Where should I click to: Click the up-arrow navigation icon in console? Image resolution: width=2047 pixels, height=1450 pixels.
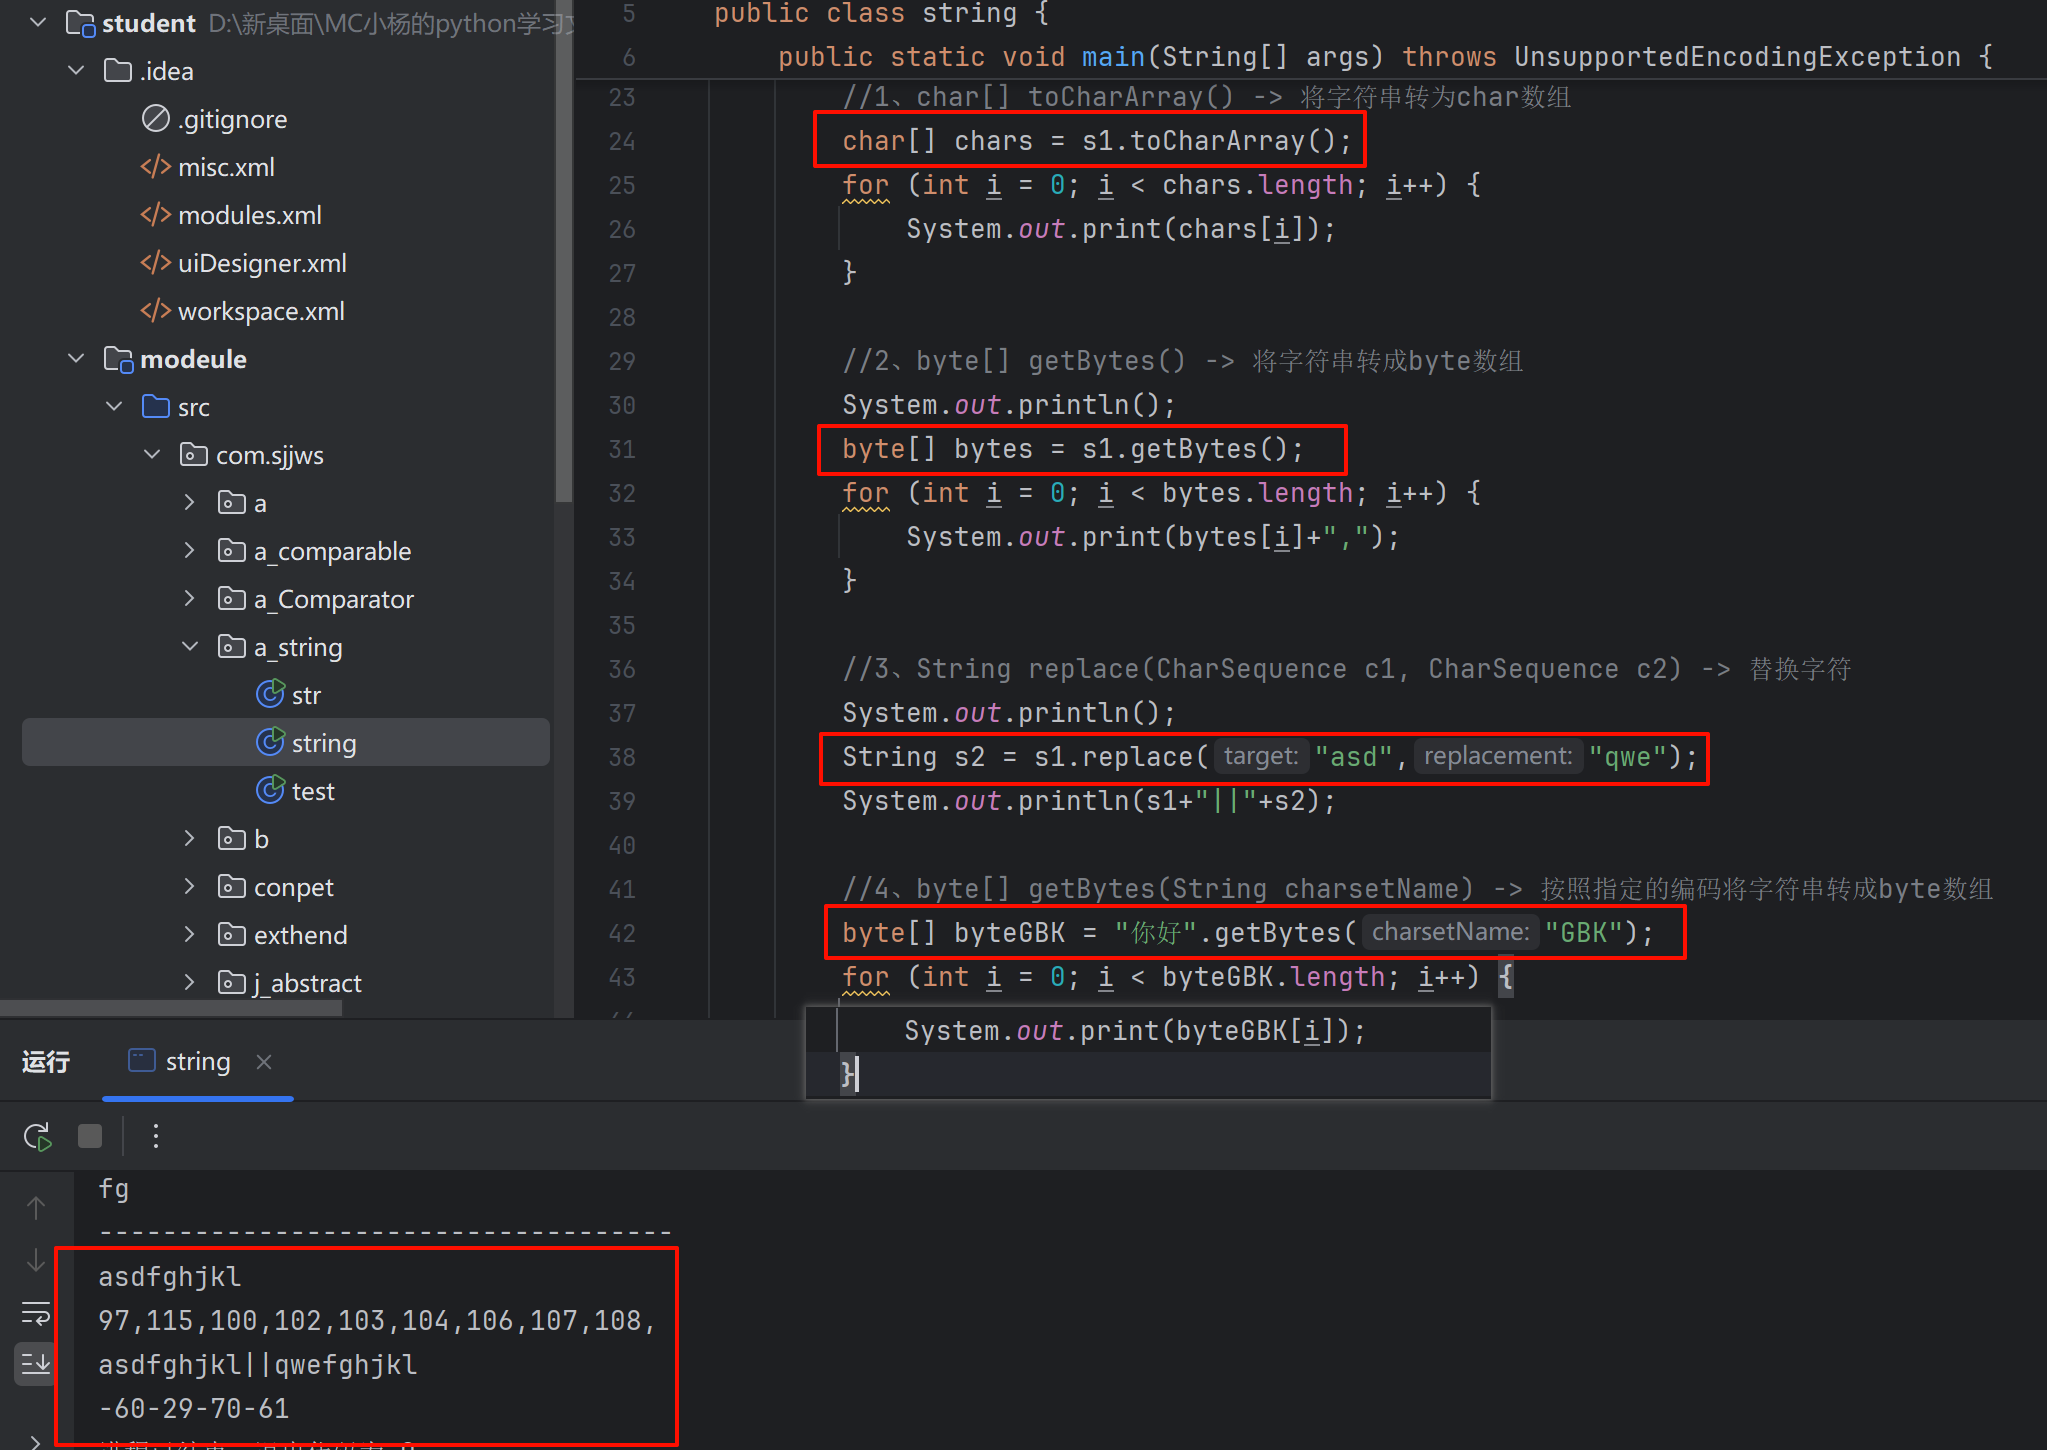(x=36, y=1208)
